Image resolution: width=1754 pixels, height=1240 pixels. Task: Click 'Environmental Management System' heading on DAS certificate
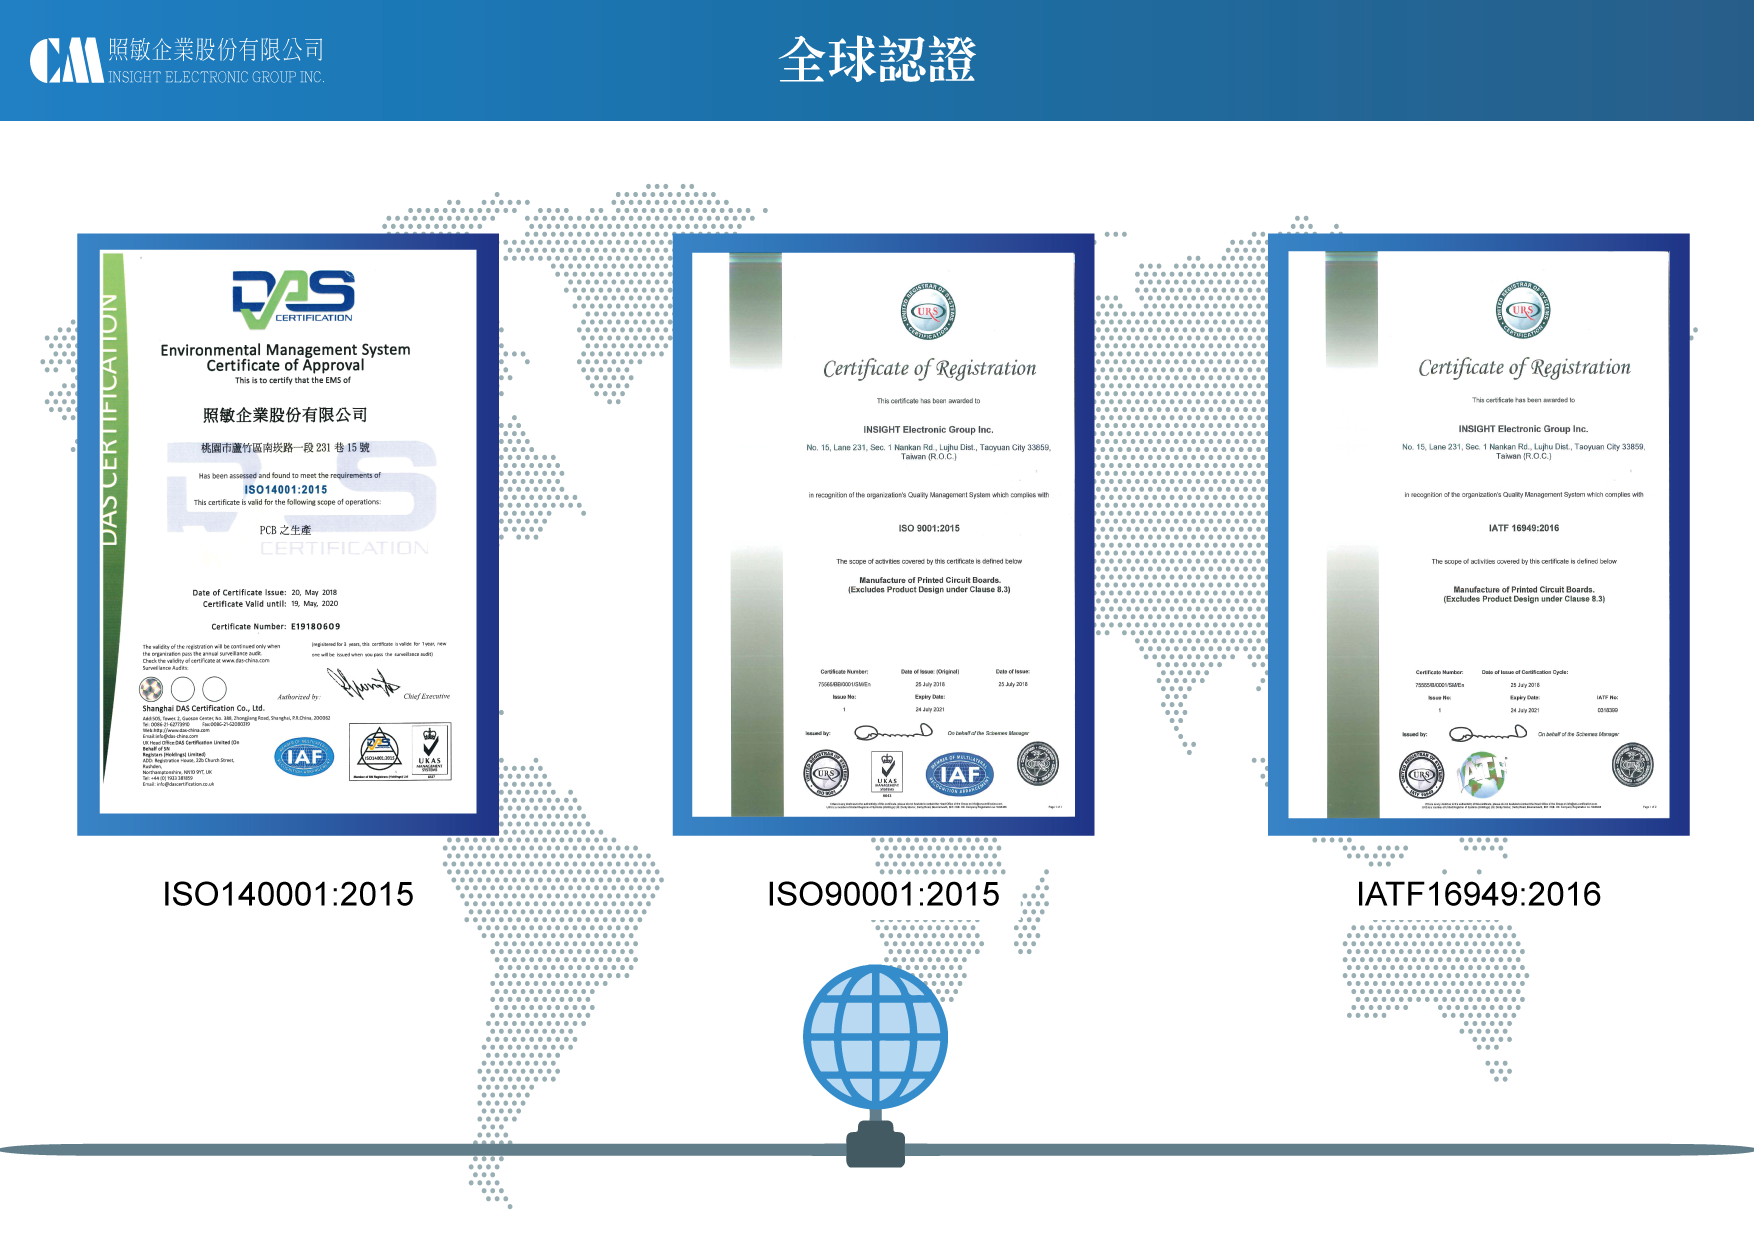(285, 350)
